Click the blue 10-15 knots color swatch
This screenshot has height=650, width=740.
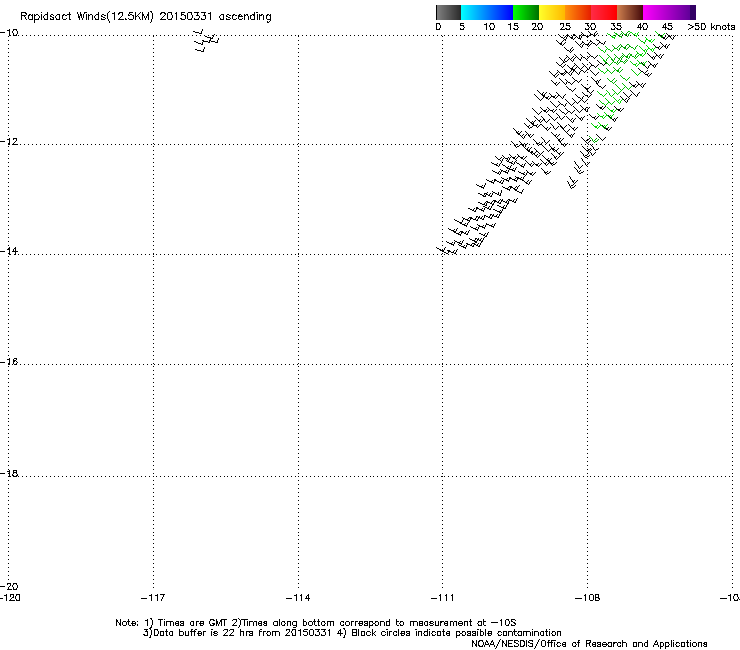pos(500,12)
